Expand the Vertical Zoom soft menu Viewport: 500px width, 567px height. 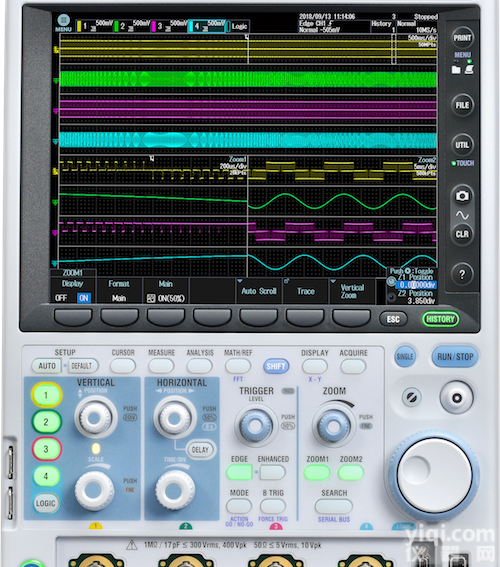(352, 291)
